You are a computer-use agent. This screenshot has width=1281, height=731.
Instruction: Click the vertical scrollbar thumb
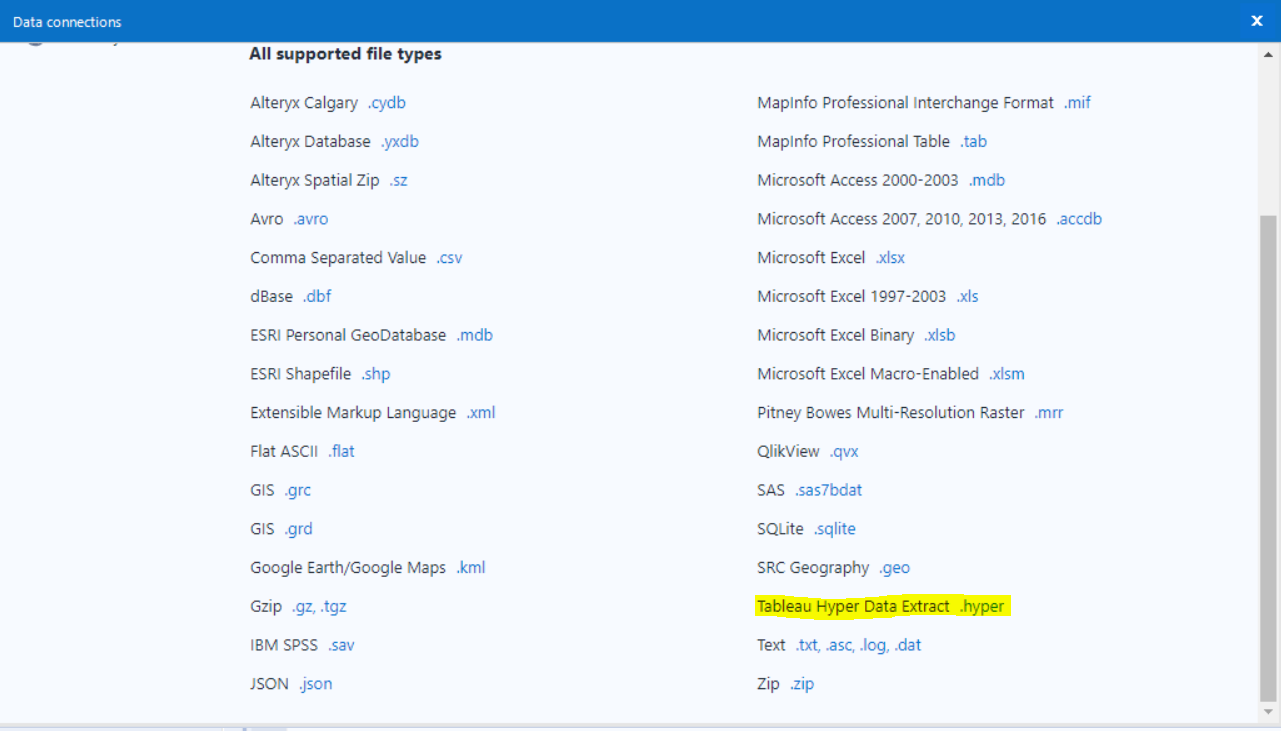coord(1268,455)
